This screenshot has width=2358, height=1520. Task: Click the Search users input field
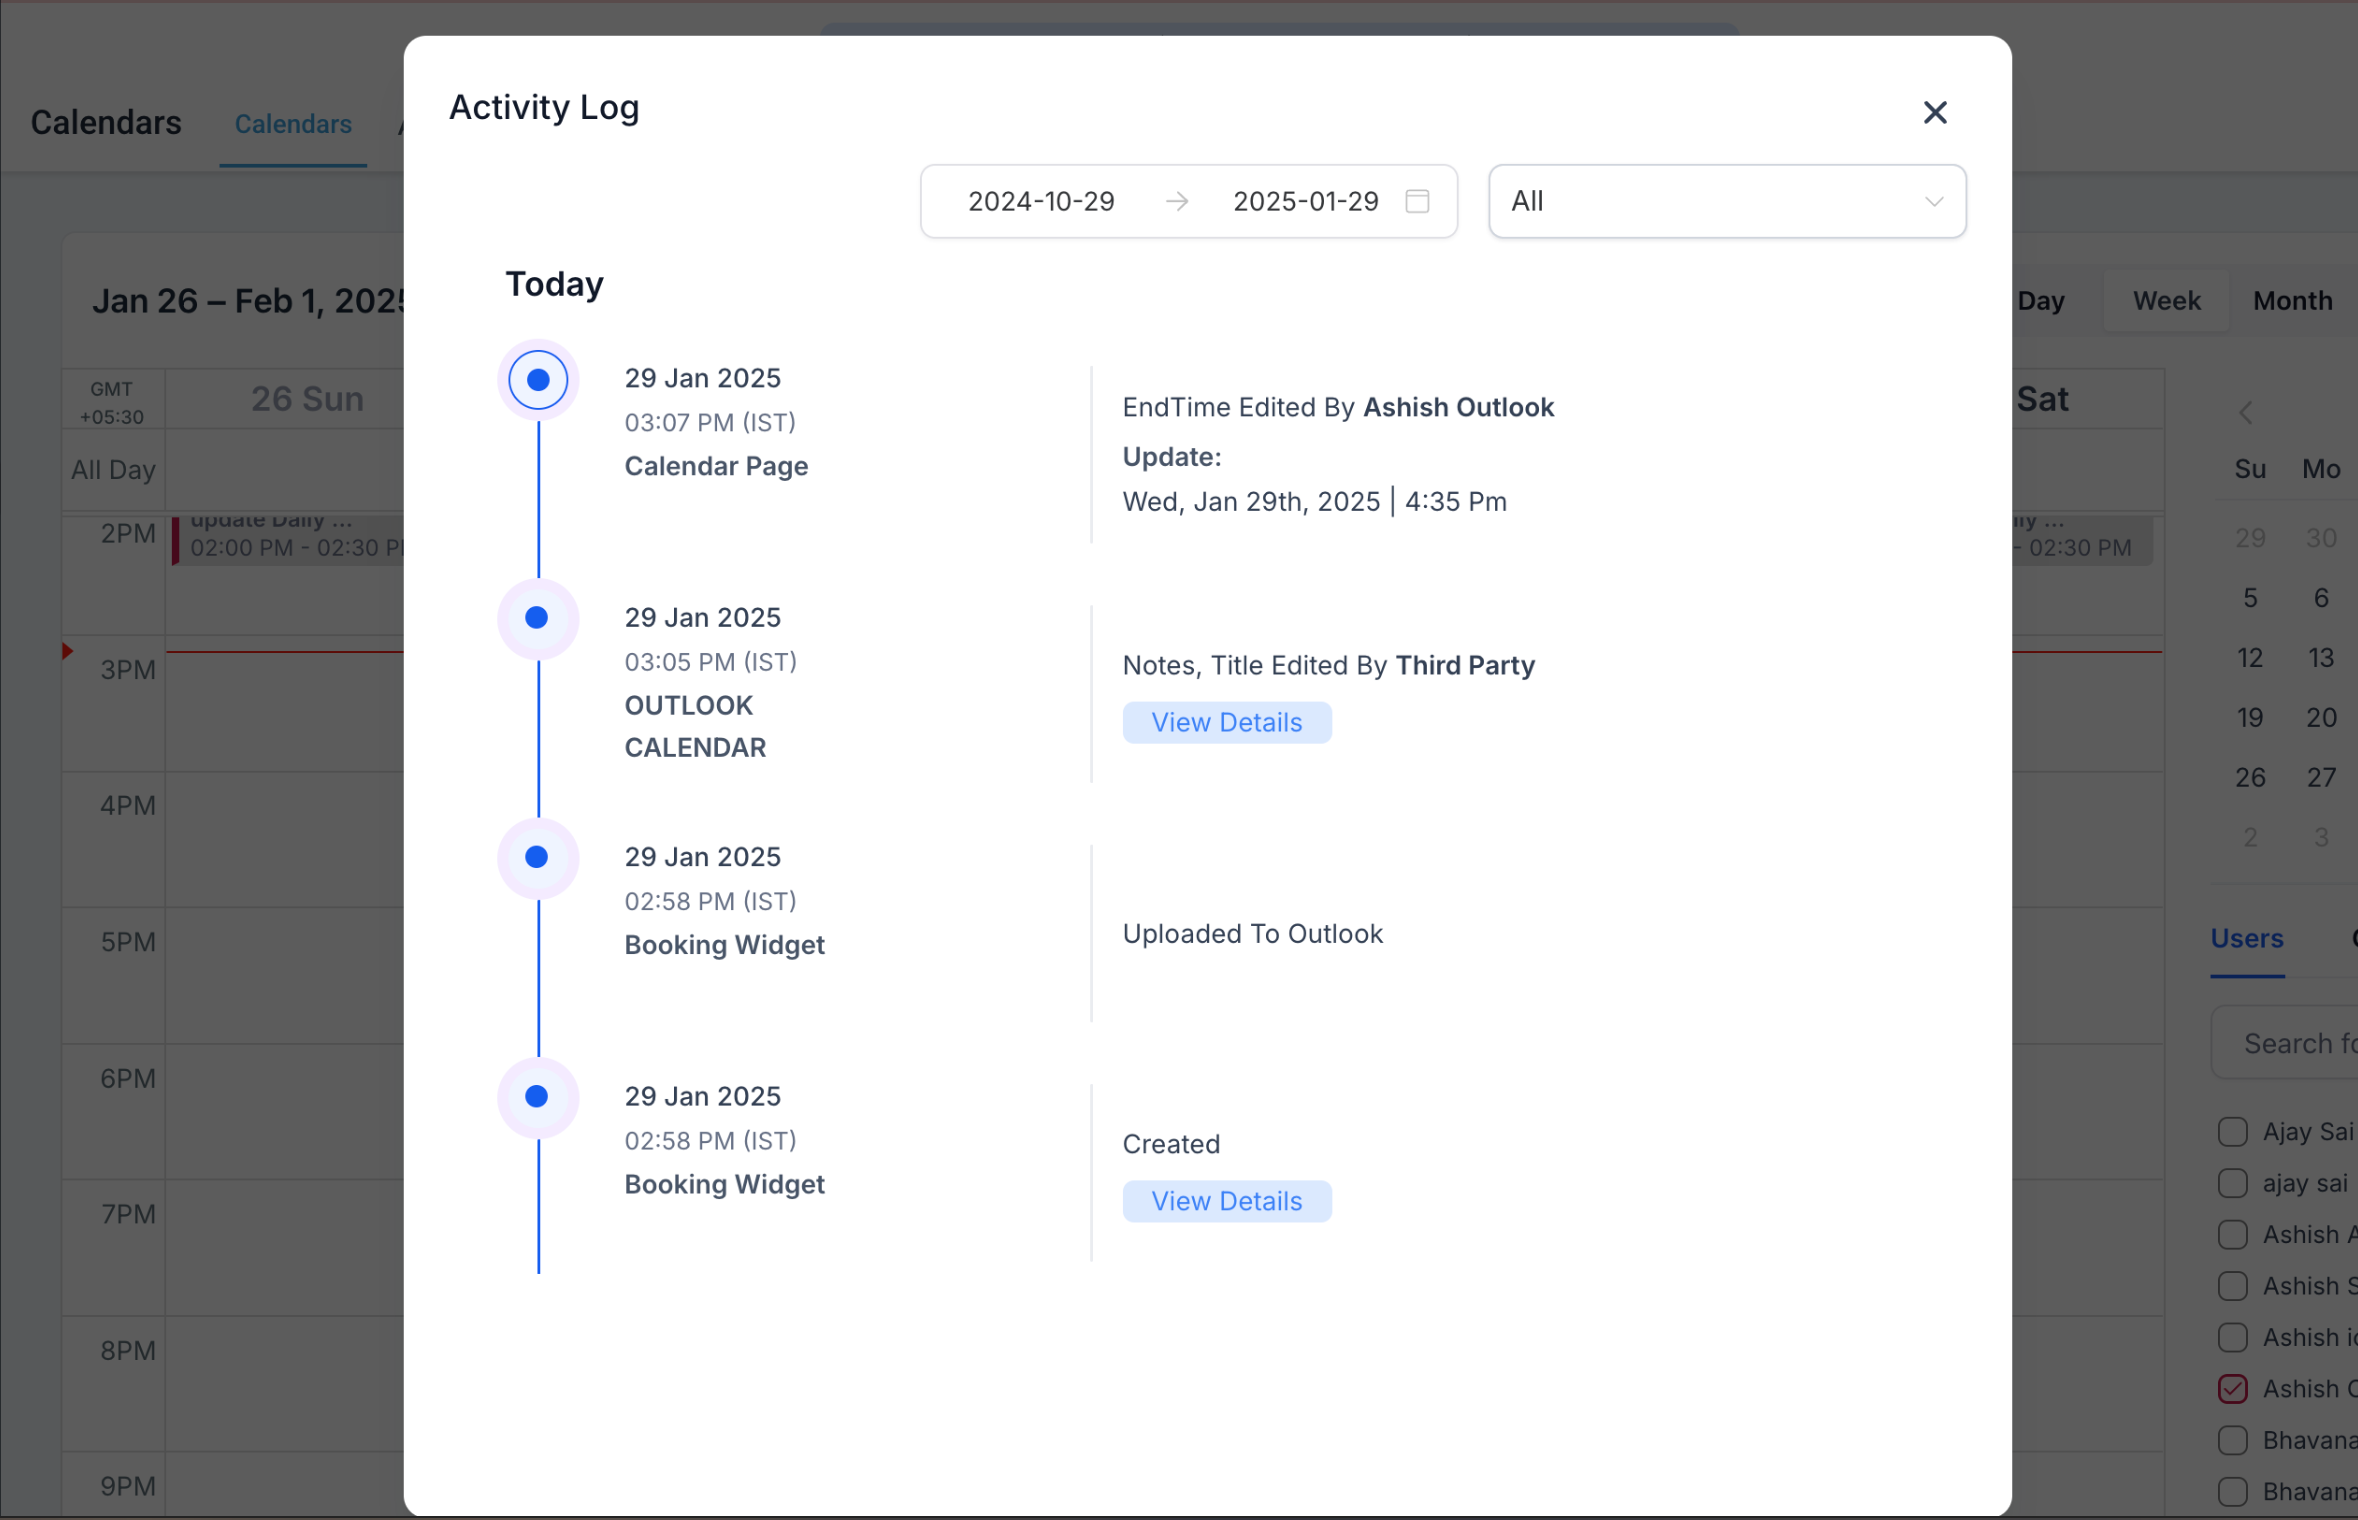(2295, 1043)
